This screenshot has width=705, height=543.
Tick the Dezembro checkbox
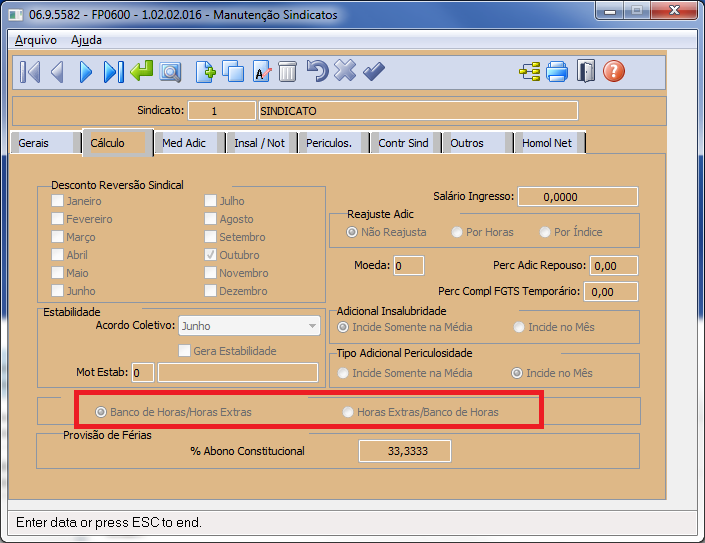point(210,290)
